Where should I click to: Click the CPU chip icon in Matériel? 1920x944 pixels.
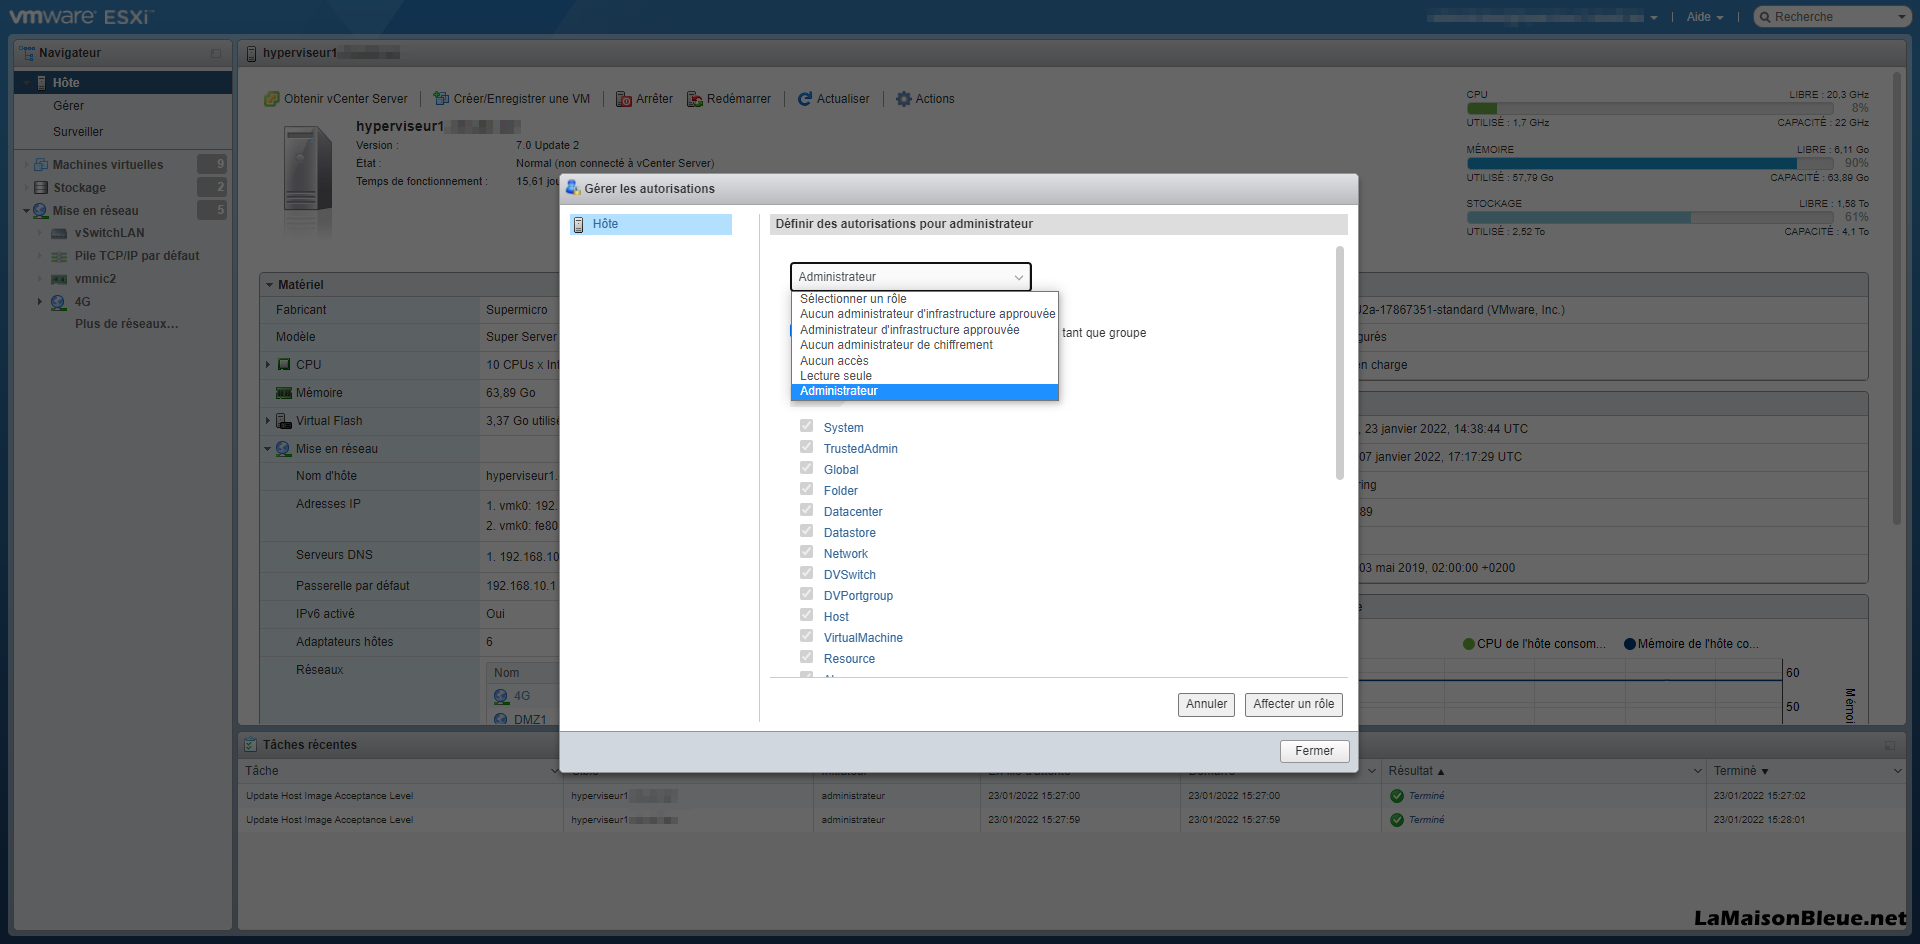284,365
